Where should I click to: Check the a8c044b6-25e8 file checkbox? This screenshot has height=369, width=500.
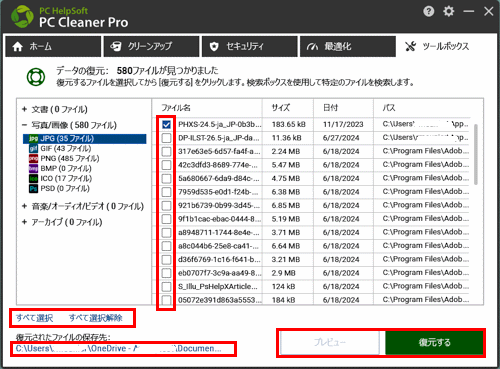tap(166, 246)
